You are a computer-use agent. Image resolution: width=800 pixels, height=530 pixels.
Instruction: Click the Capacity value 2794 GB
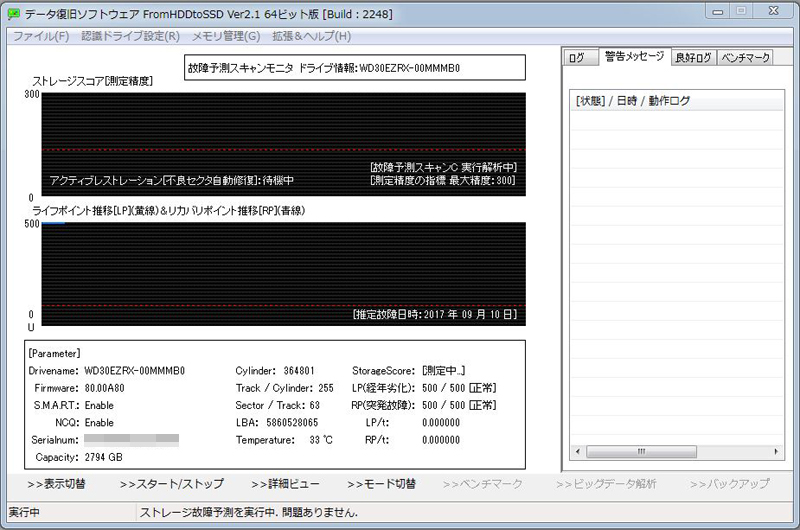point(104,458)
